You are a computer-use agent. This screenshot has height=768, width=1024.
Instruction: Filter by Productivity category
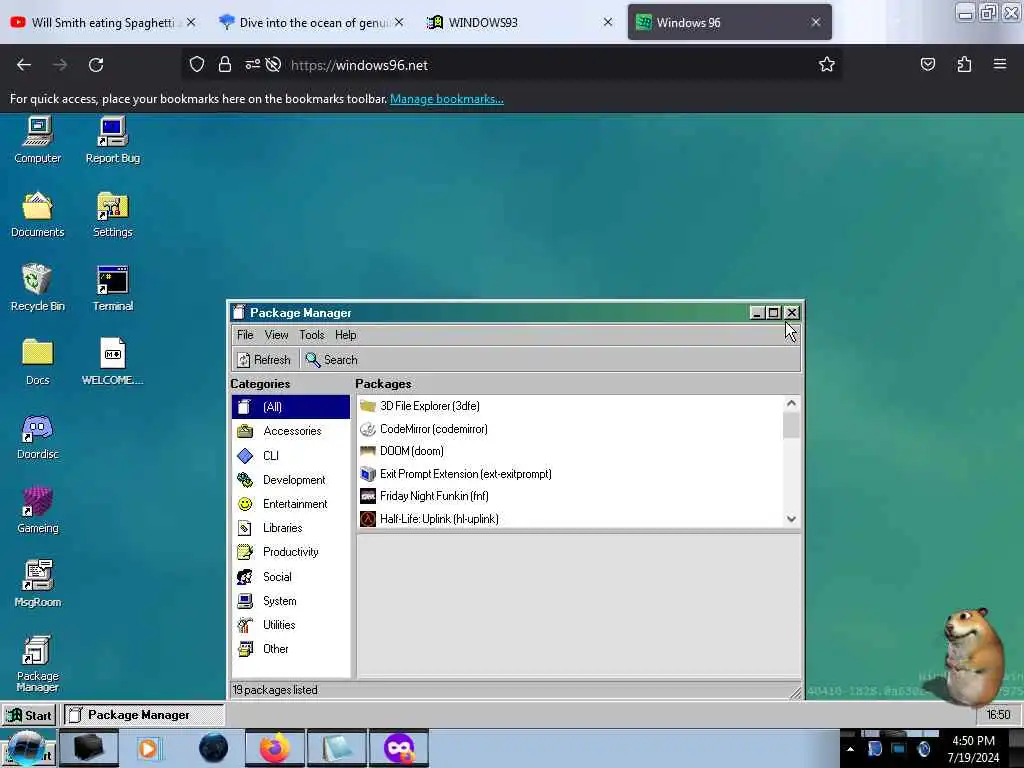tap(291, 552)
